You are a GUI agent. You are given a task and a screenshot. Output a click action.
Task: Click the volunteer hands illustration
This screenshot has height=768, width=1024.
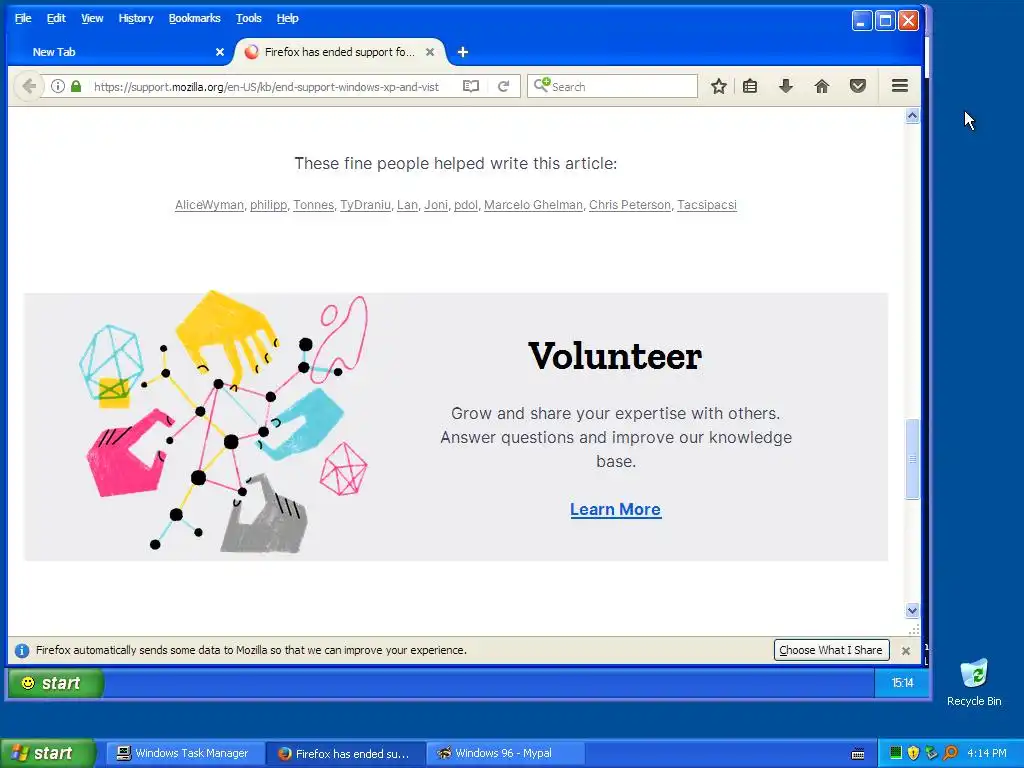point(223,423)
